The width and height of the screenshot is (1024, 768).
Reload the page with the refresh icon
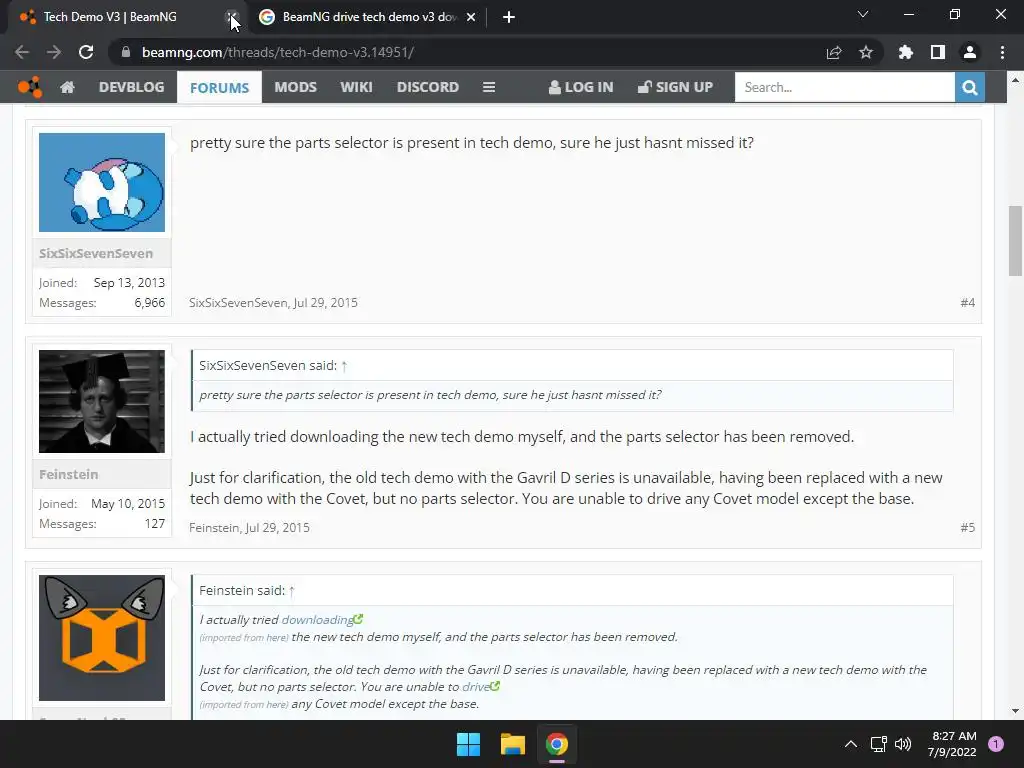coord(86,52)
